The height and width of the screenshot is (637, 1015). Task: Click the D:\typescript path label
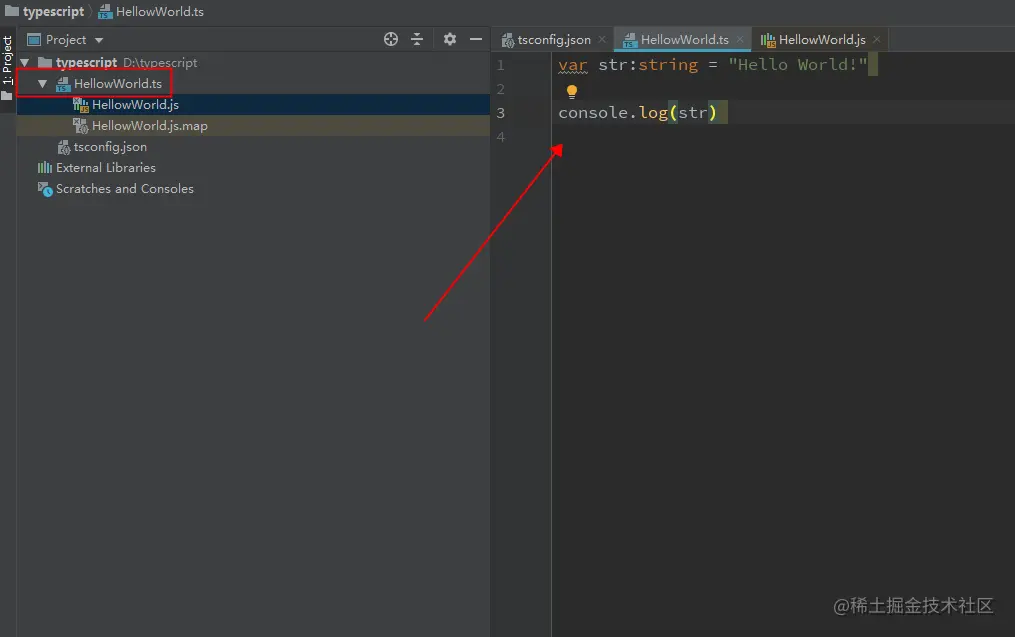coord(160,63)
